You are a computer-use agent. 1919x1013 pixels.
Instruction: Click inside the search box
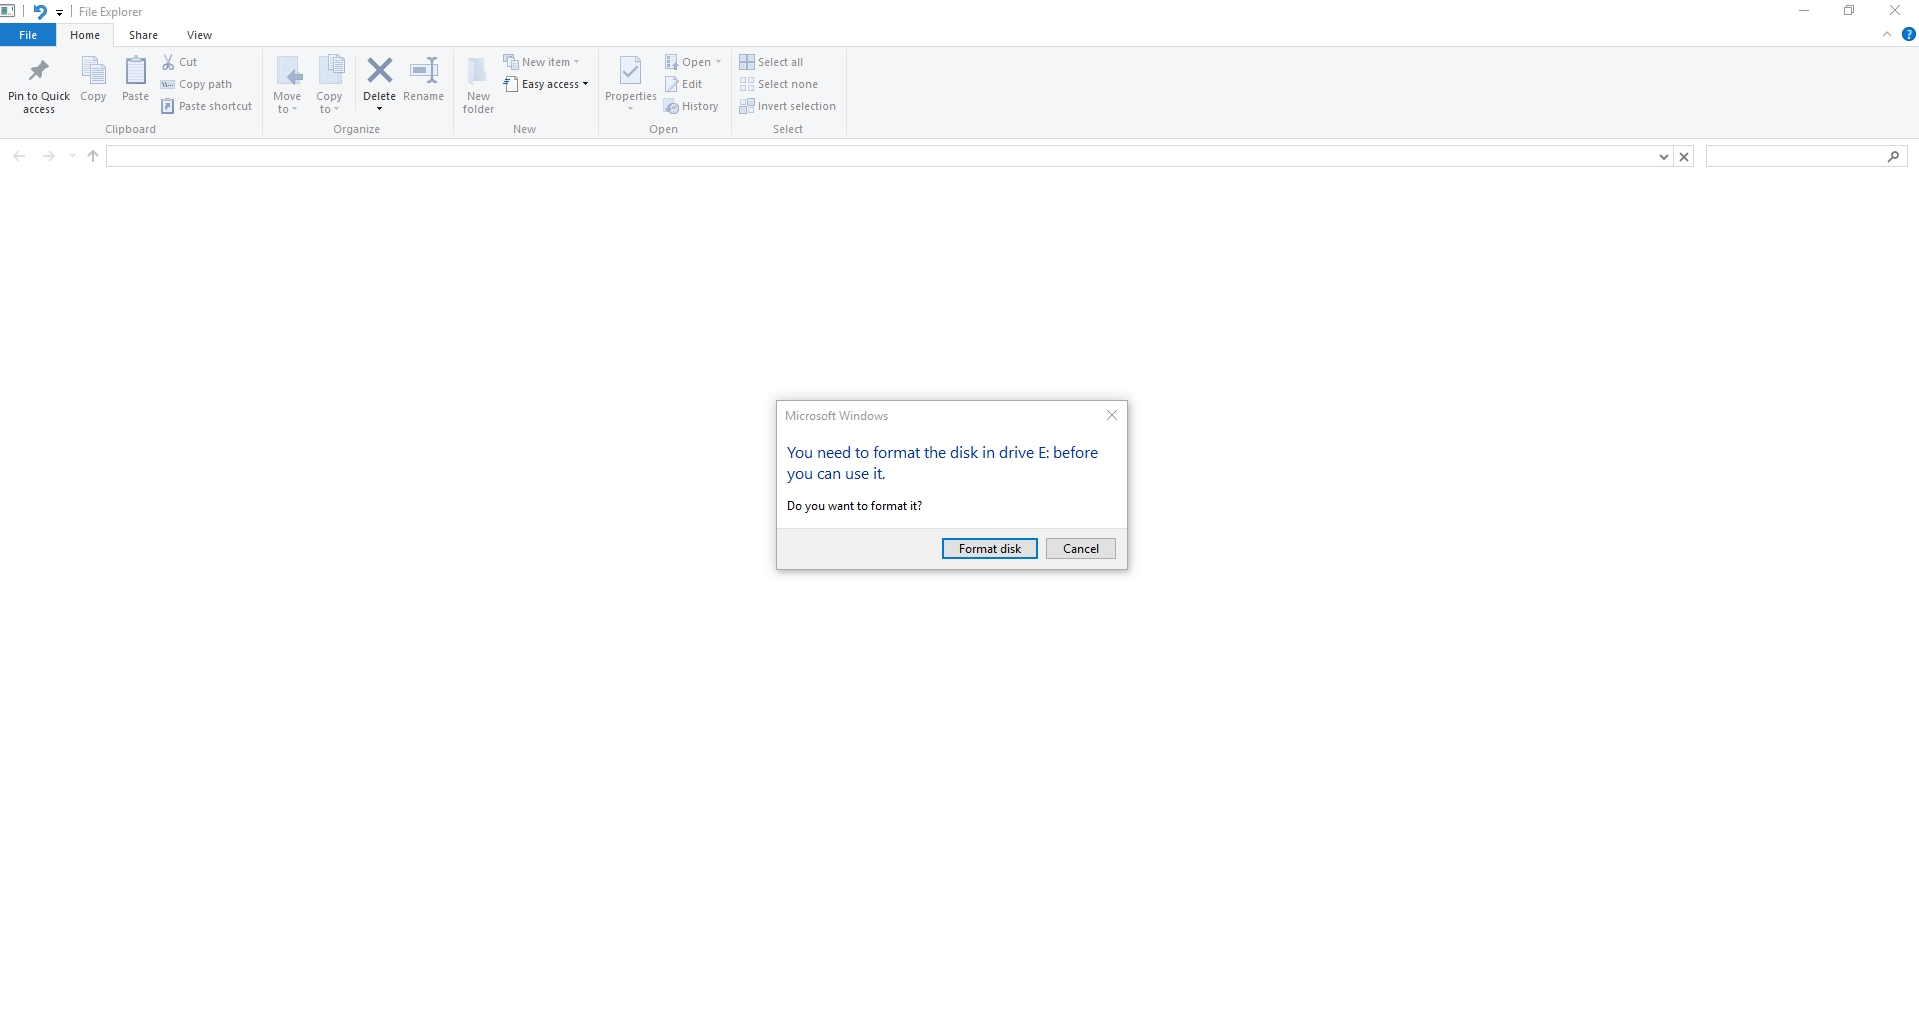tap(1795, 156)
